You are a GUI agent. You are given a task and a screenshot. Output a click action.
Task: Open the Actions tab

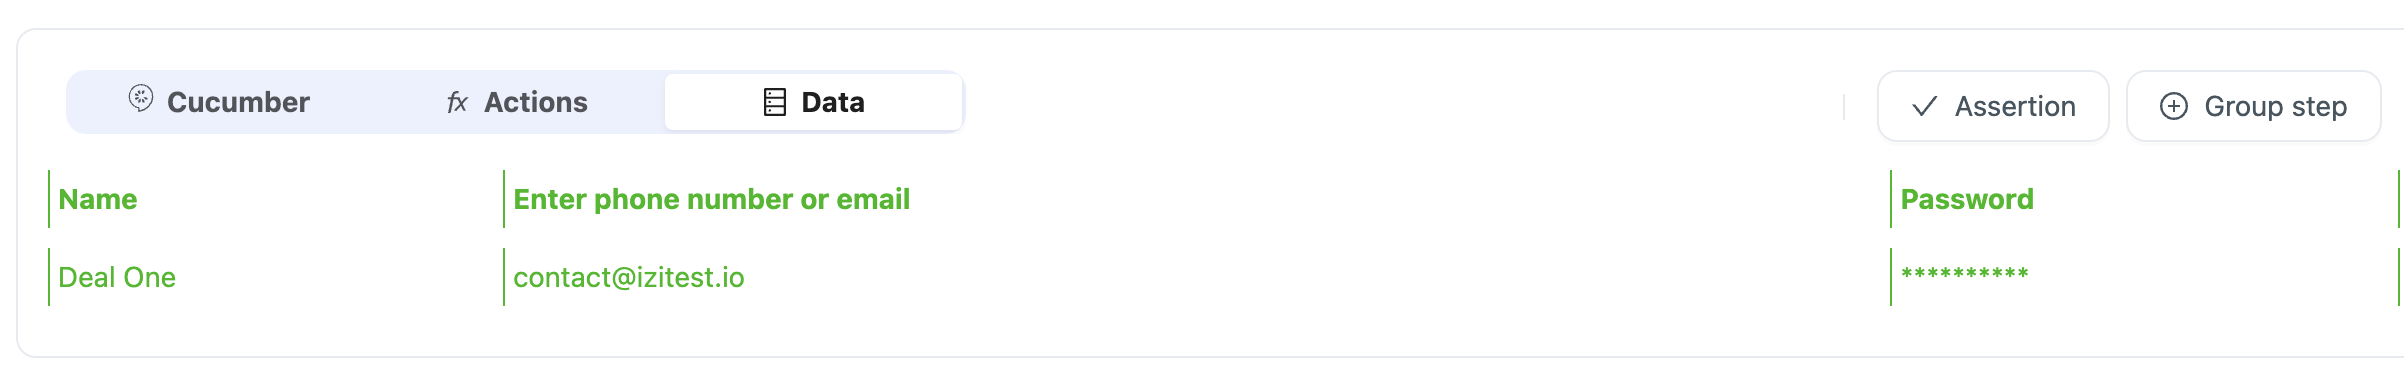click(x=517, y=102)
